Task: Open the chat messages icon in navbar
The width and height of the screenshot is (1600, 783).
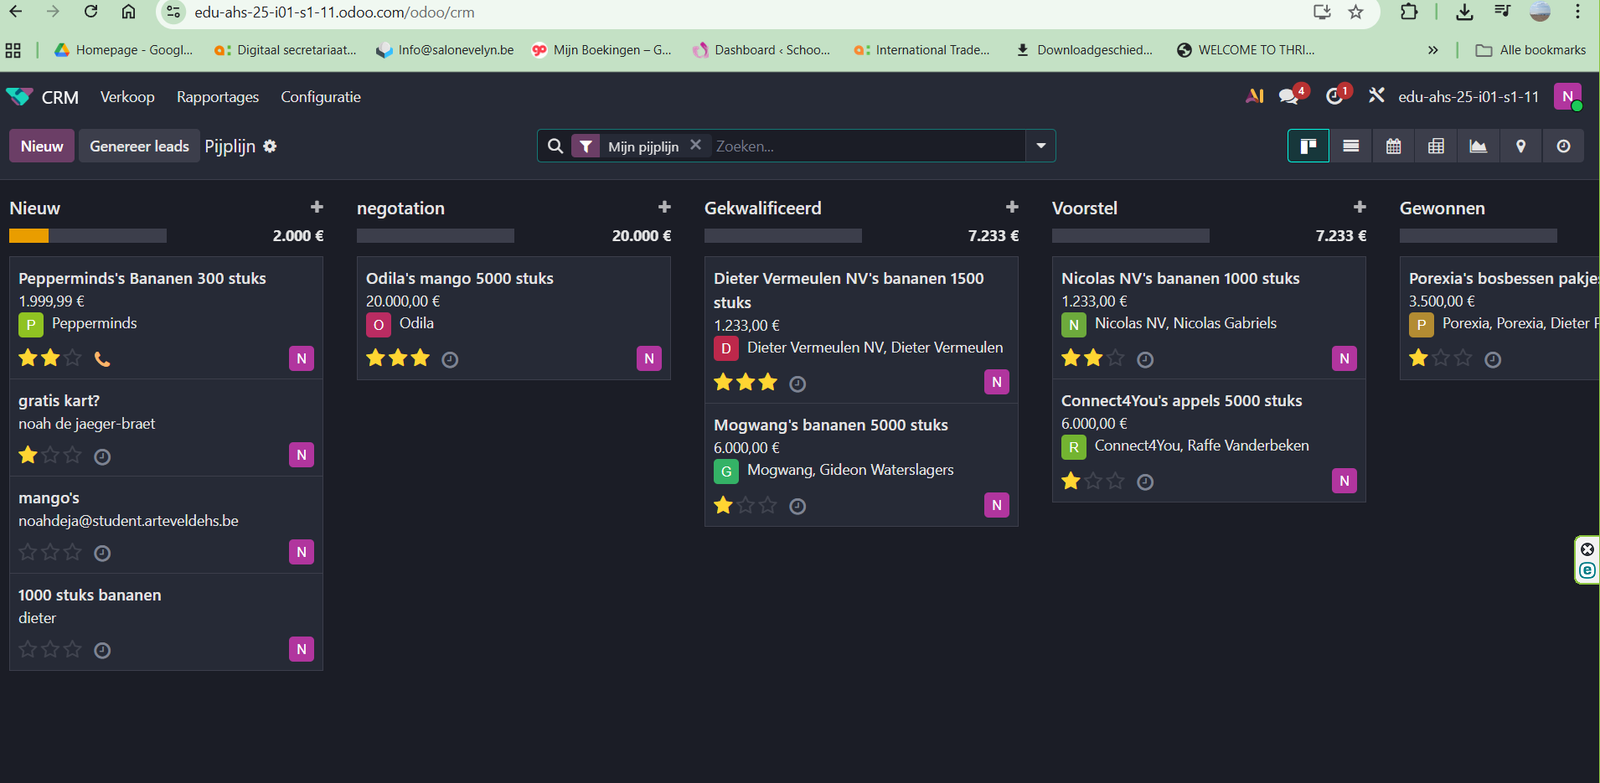Action: pyautogui.click(x=1289, y=97)
